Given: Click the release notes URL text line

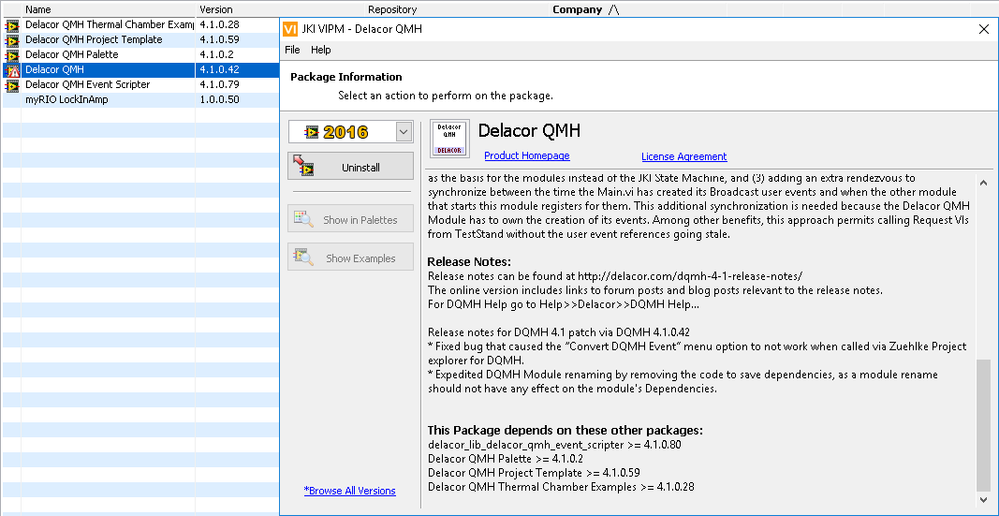Looking at the screenshot, I should [x=615, y=276].
